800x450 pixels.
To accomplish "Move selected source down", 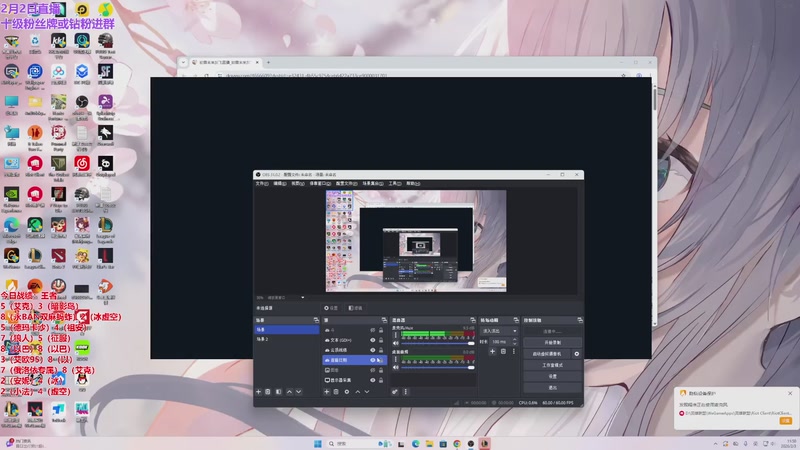I will pos(367,392).
